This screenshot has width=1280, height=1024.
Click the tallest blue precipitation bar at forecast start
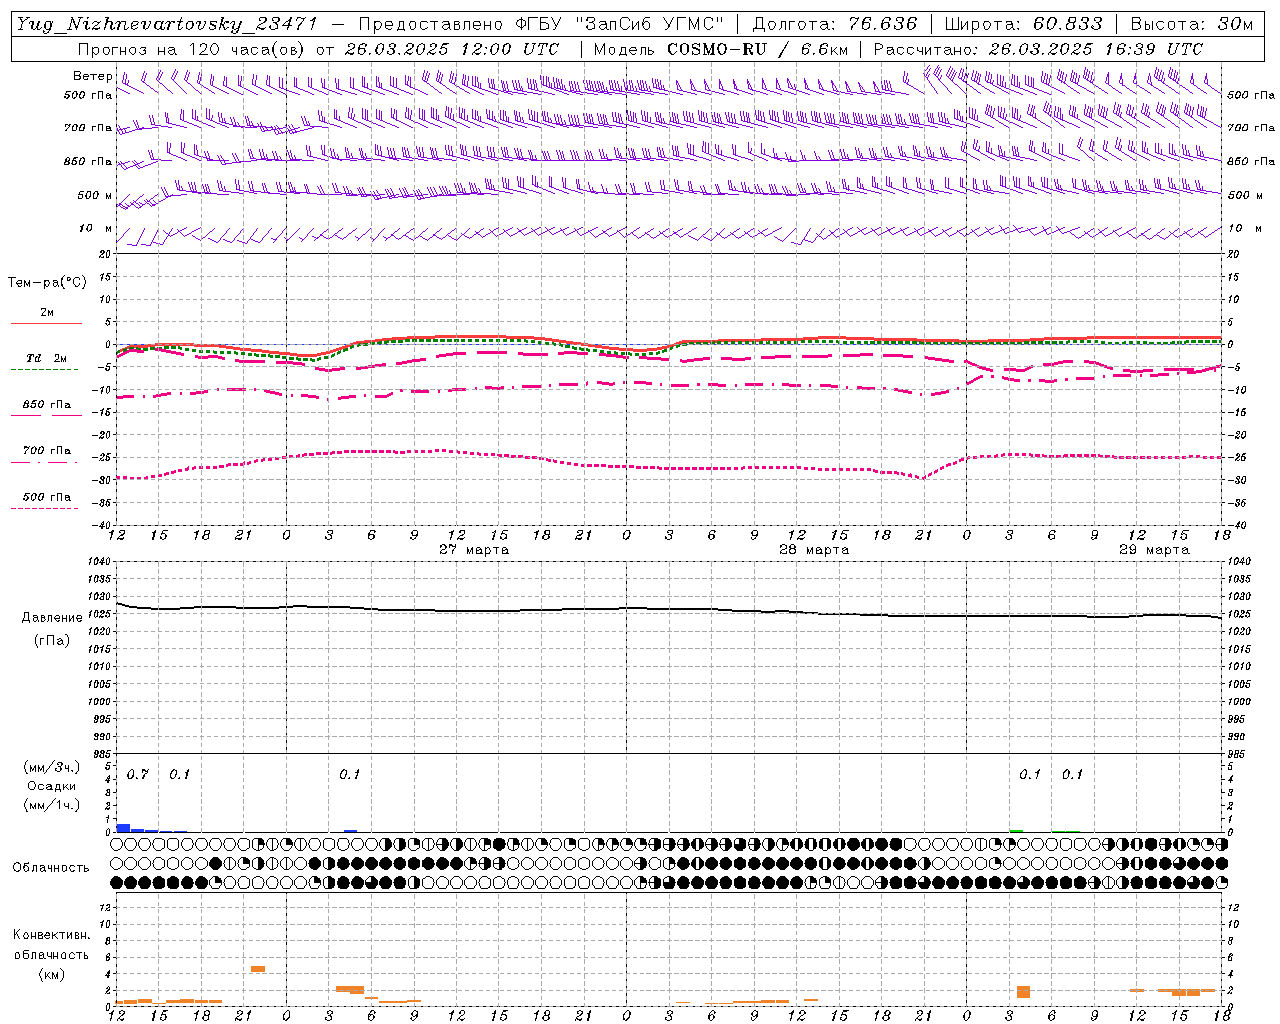123,828
